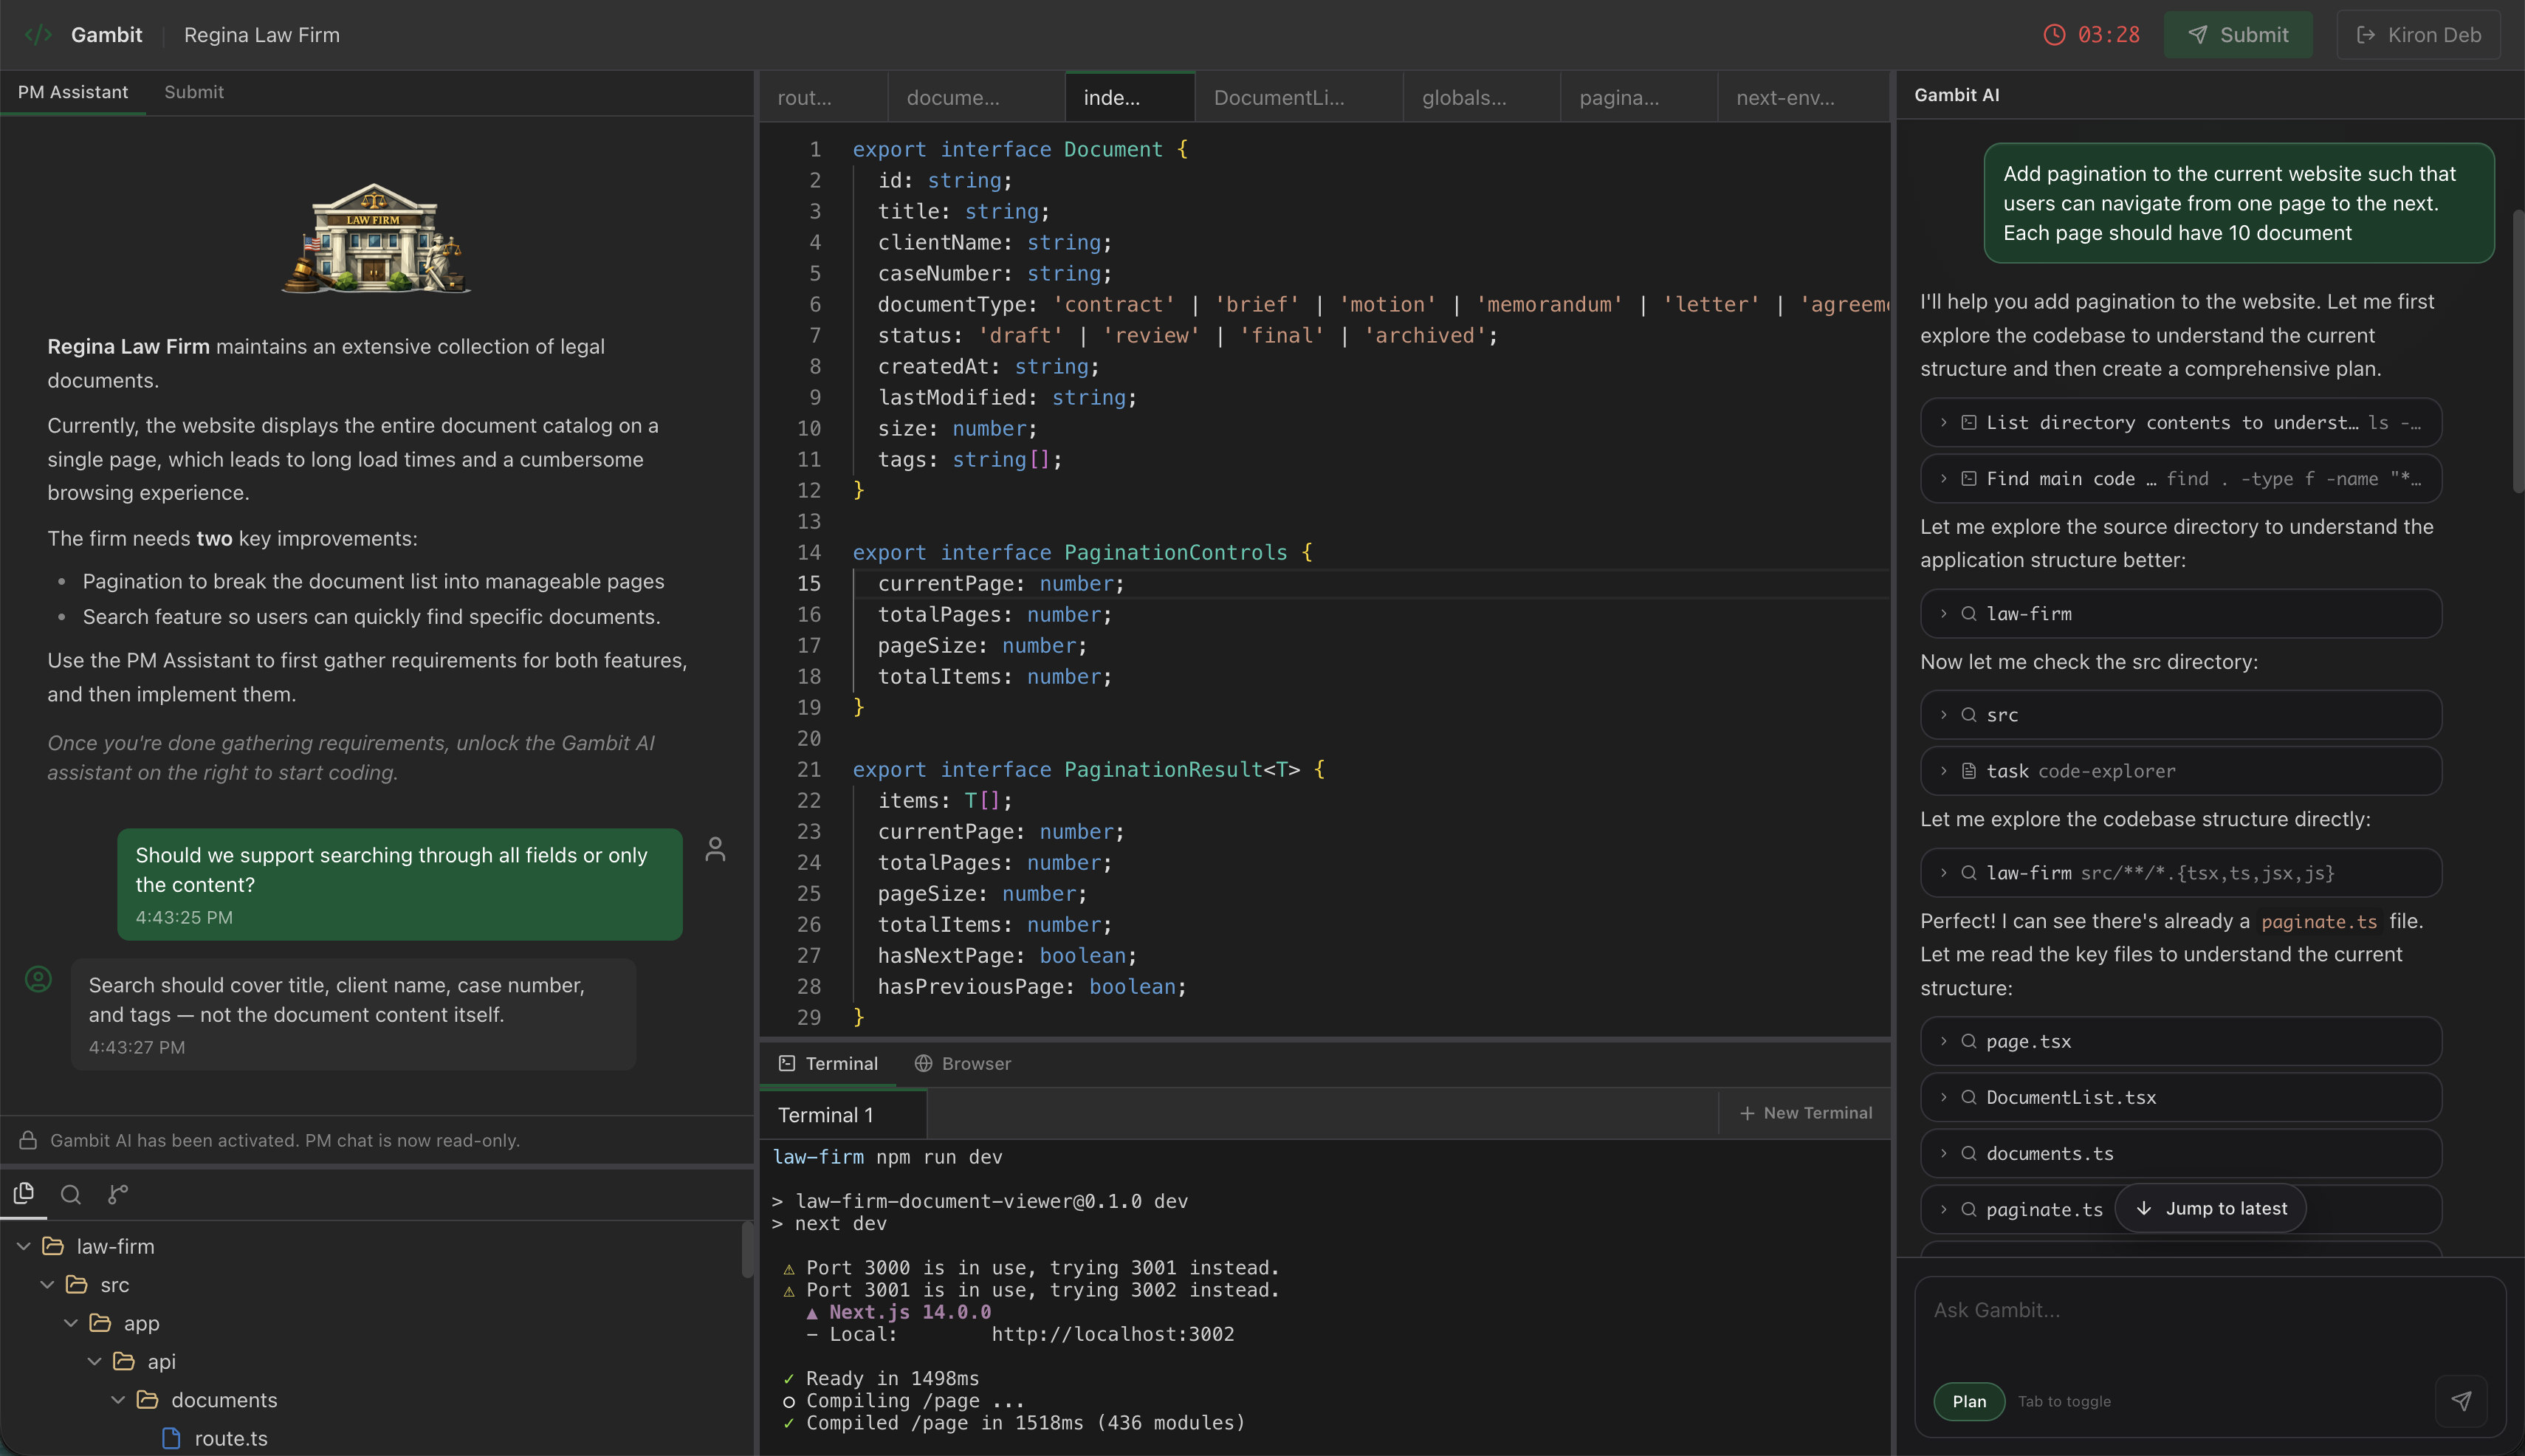
Task: Toggle the Plan mode pill
Action: [x=1968, y=1401]
